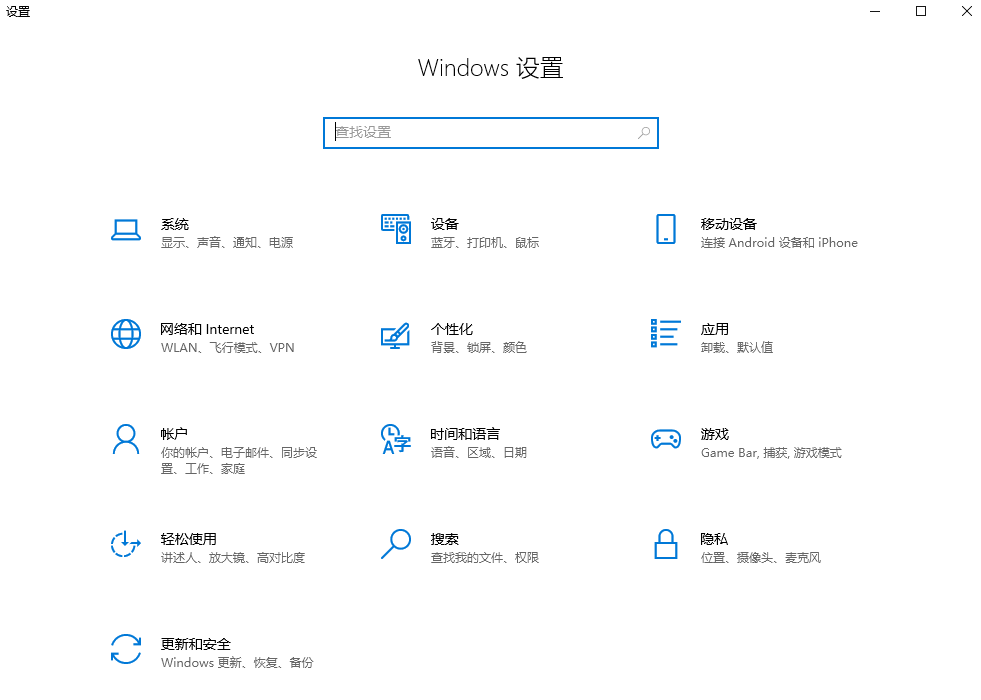Open 隐私 settings via the padlock icon
The image size is (981, 700).
(x=666, y=543)
